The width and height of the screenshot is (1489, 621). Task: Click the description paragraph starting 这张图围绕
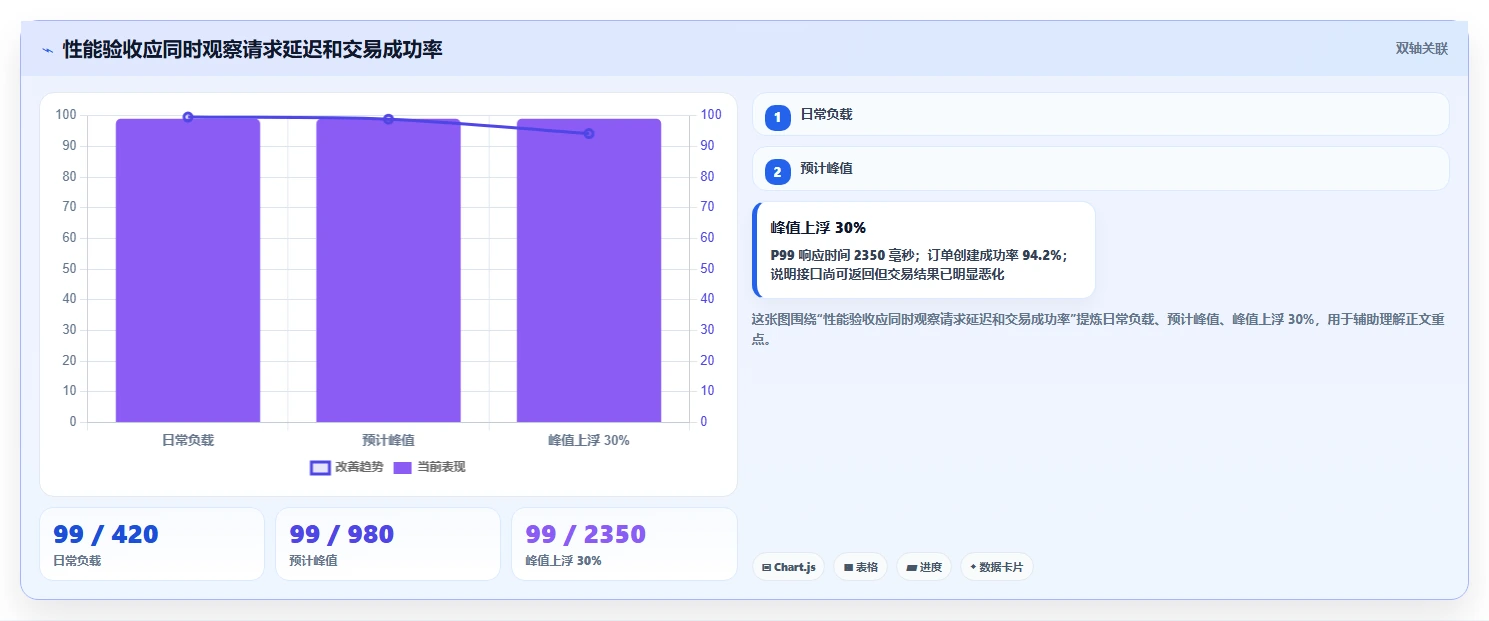click(x=1096, y=329)
